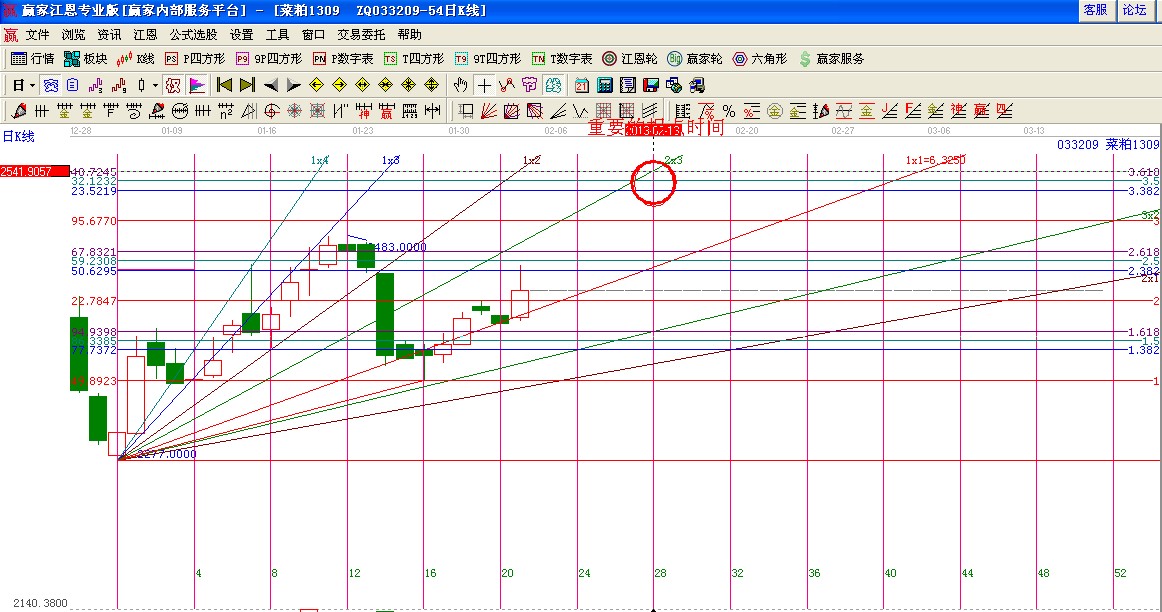Activate the crosshair cursor tool
This screenshot has width=1162, height=612.
click(x=484, y=85)
